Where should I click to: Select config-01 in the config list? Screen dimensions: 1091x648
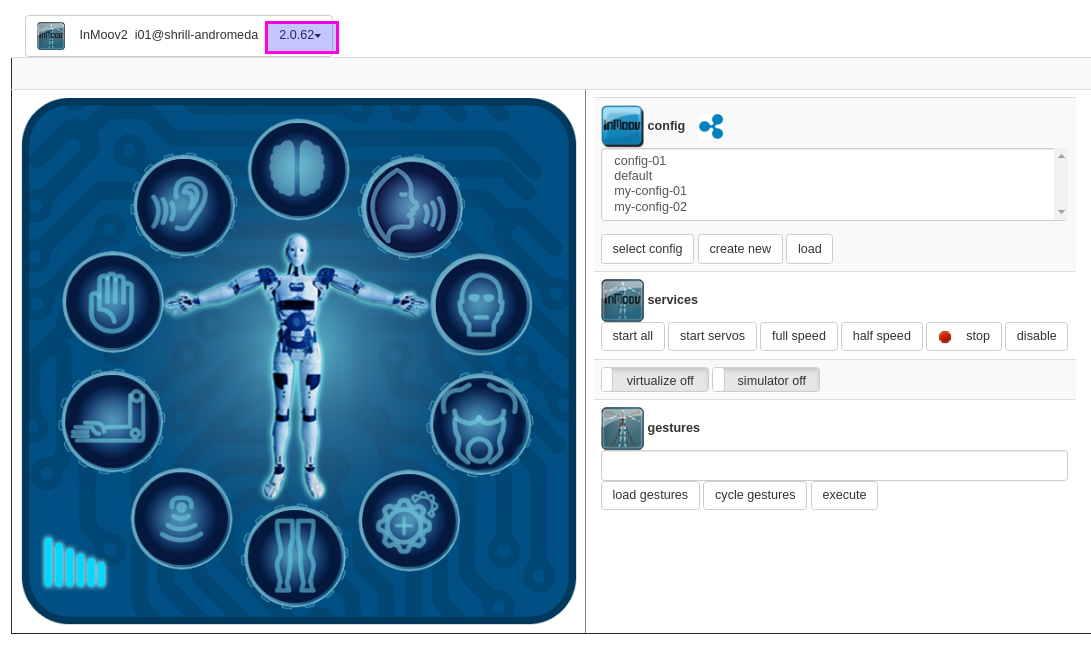(640, 161)
